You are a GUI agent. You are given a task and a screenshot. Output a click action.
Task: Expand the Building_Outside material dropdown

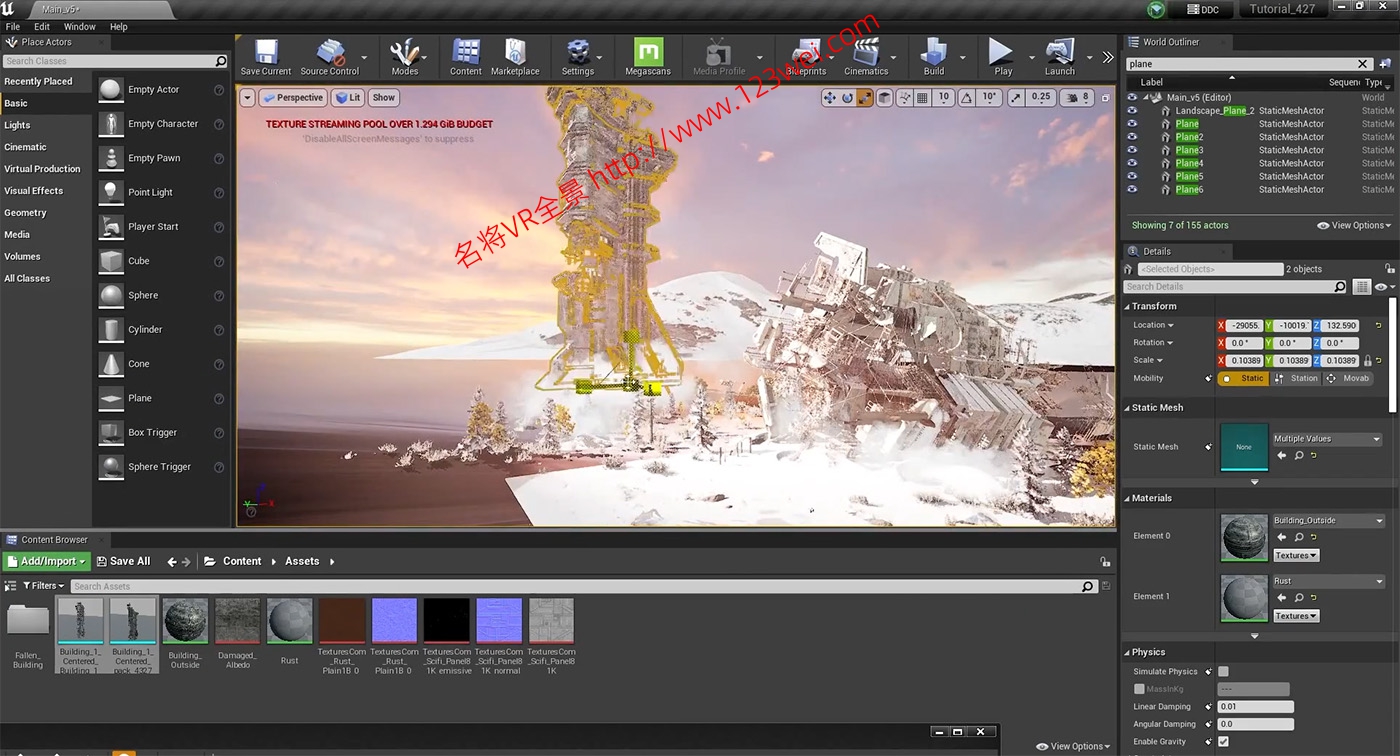pyautogui.click(x=1327, y=521)
